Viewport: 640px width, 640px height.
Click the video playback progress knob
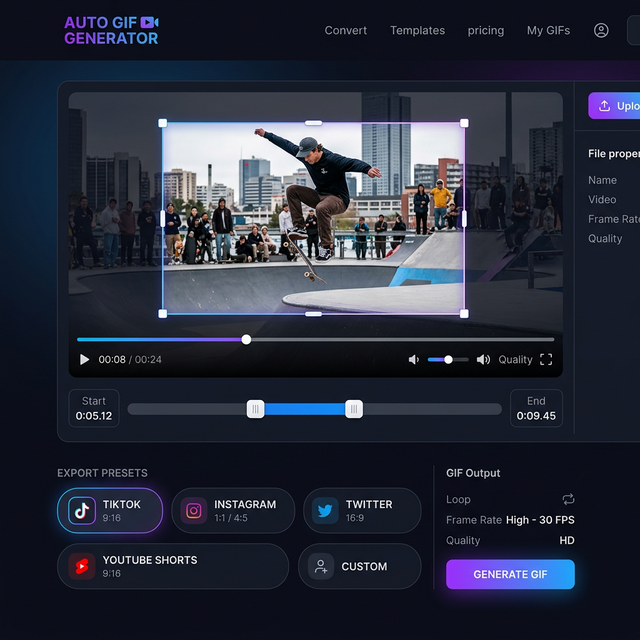pyautogui.click(x=246, y=339)
